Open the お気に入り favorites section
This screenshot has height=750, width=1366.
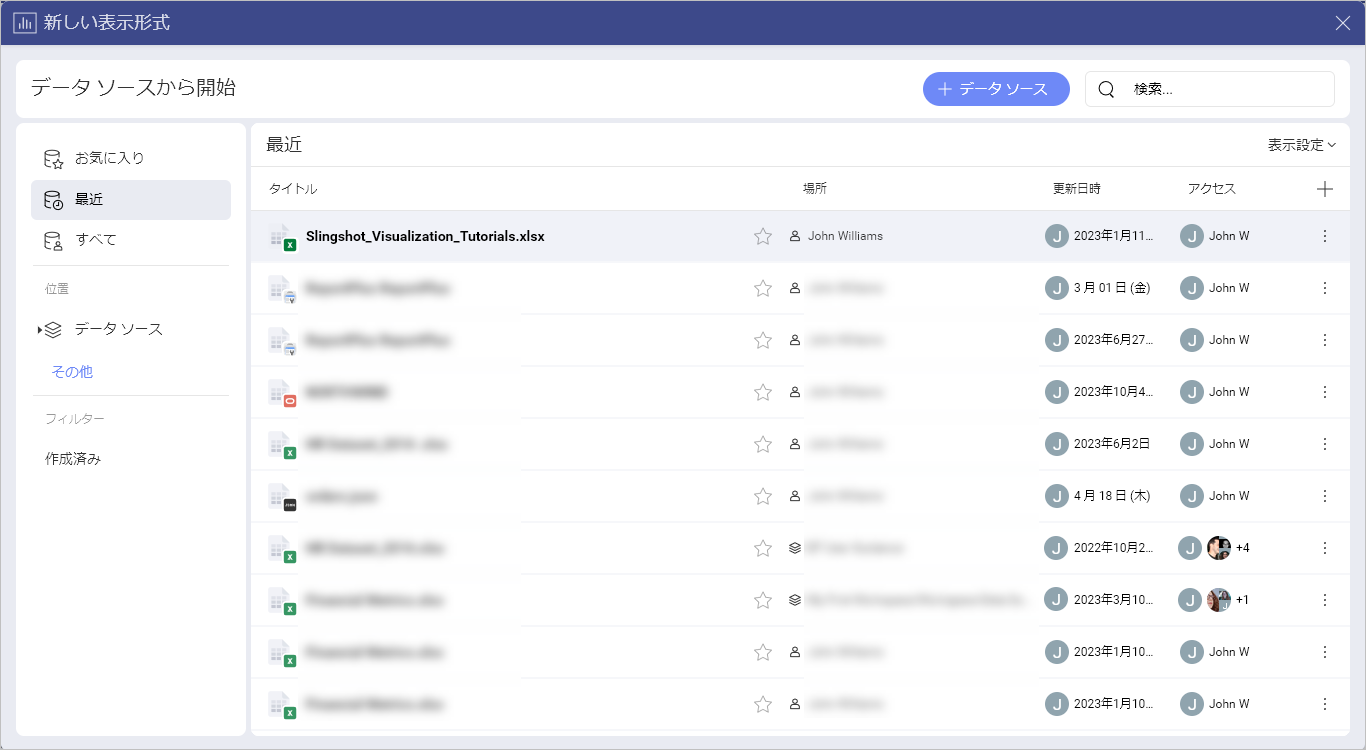tap(131, 158)
